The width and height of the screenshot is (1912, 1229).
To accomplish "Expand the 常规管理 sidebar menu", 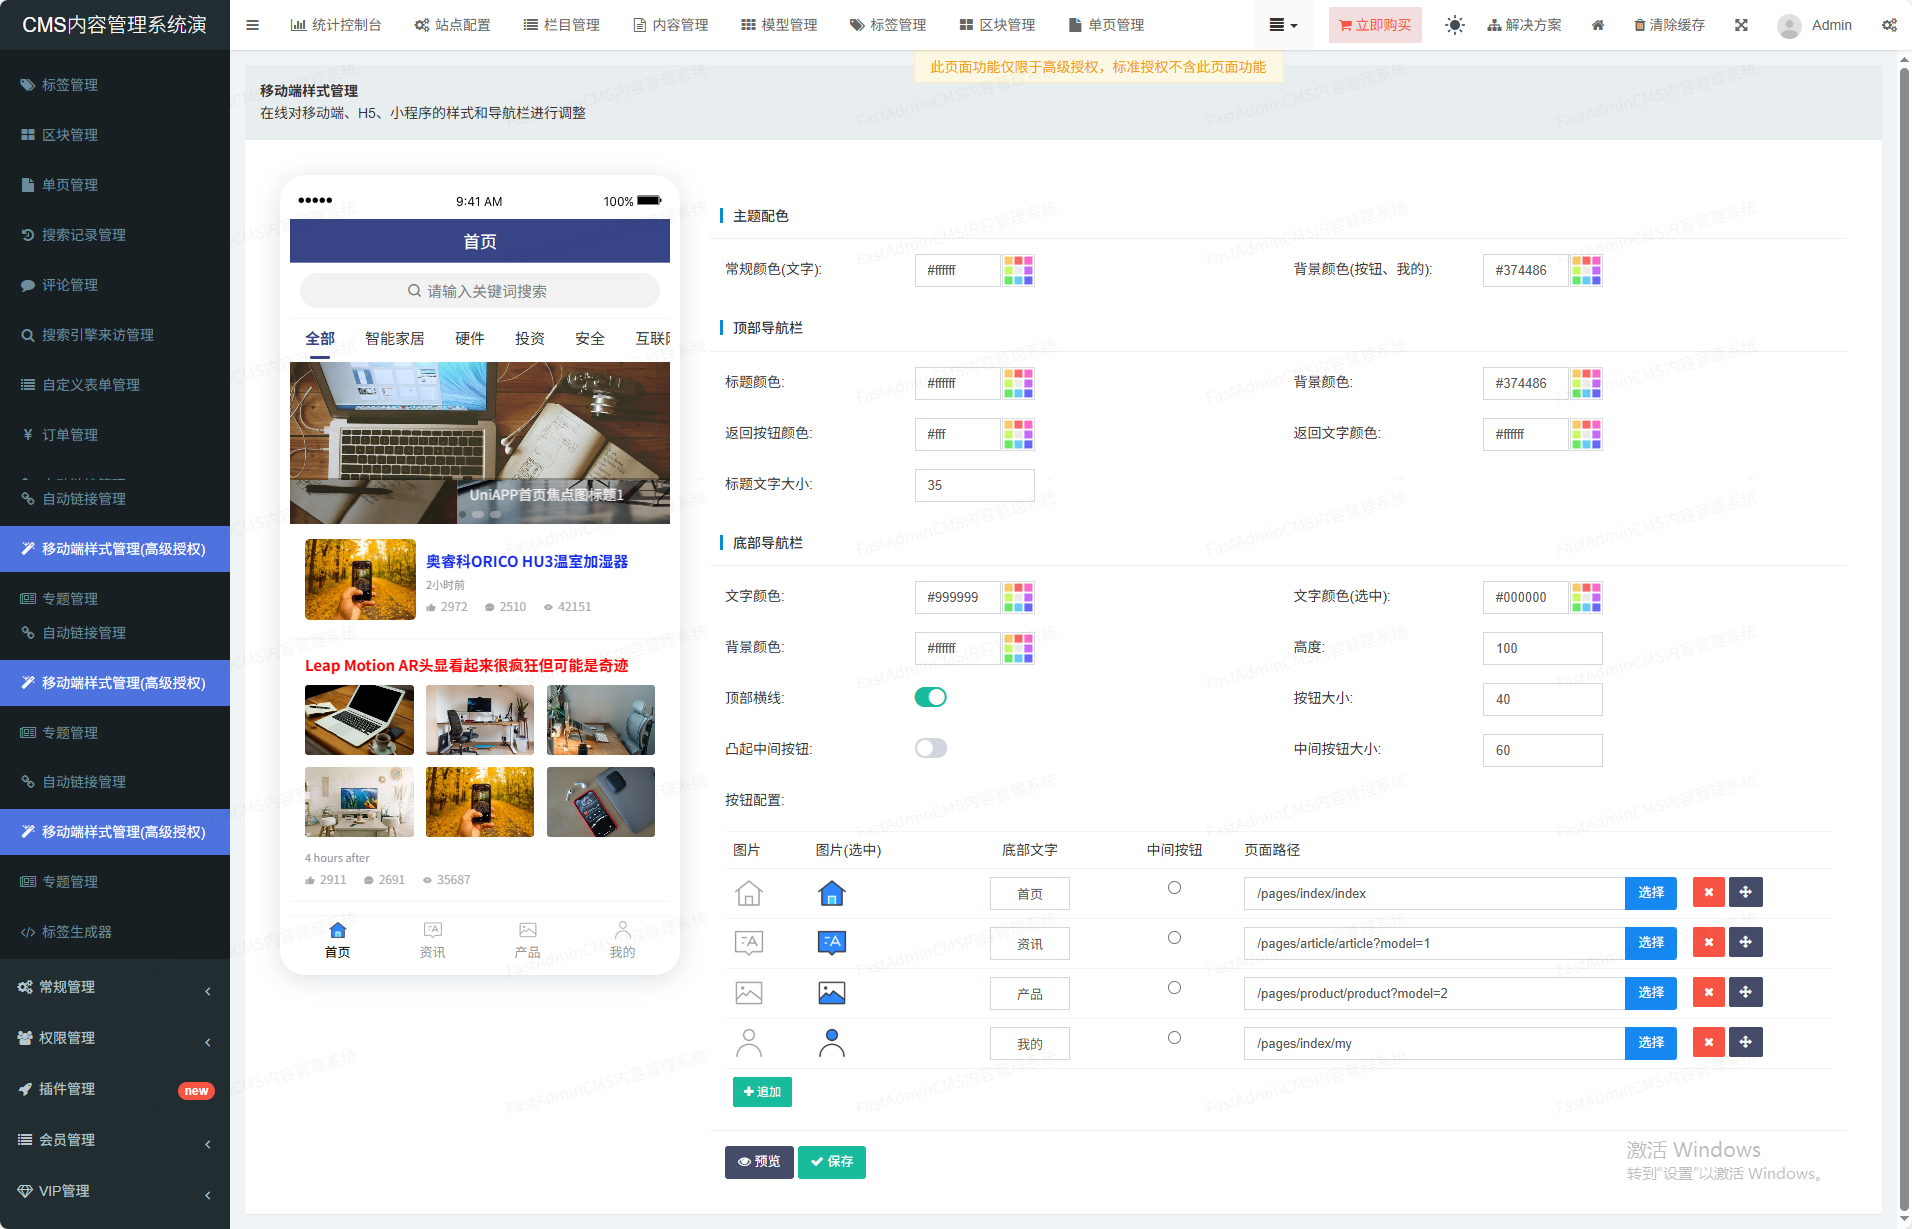I will [115, 987].
